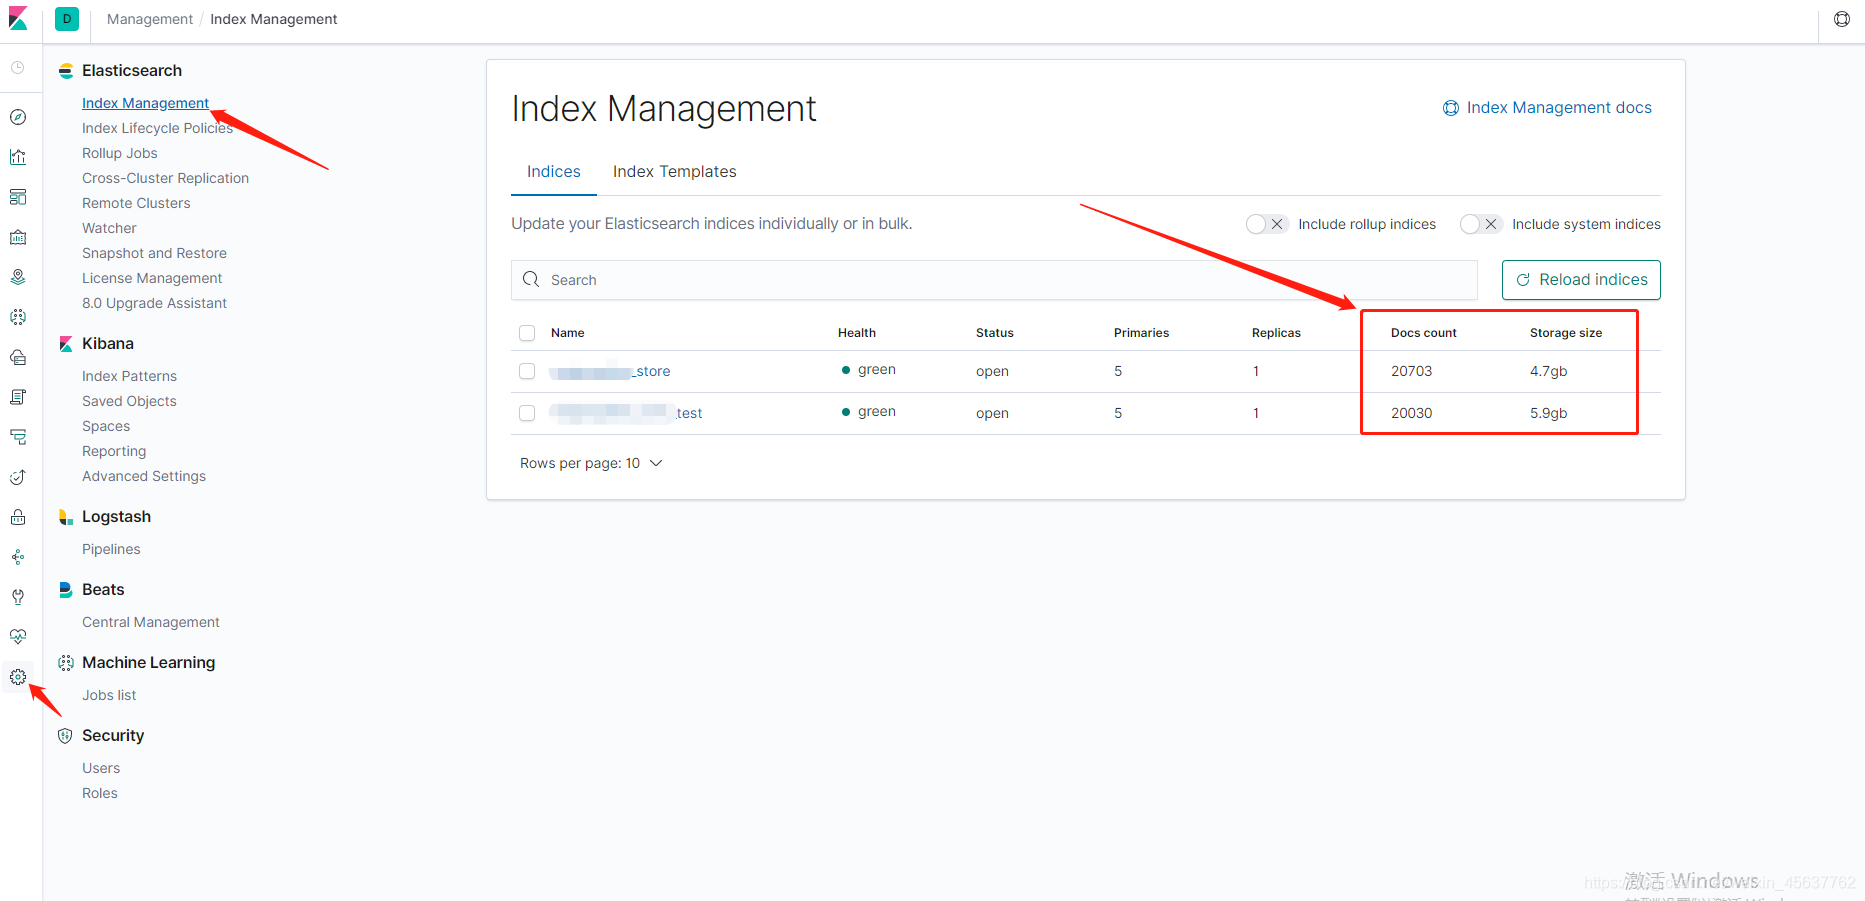
Task: Open Rollup Jobs menu item
Action: (120, 153)
